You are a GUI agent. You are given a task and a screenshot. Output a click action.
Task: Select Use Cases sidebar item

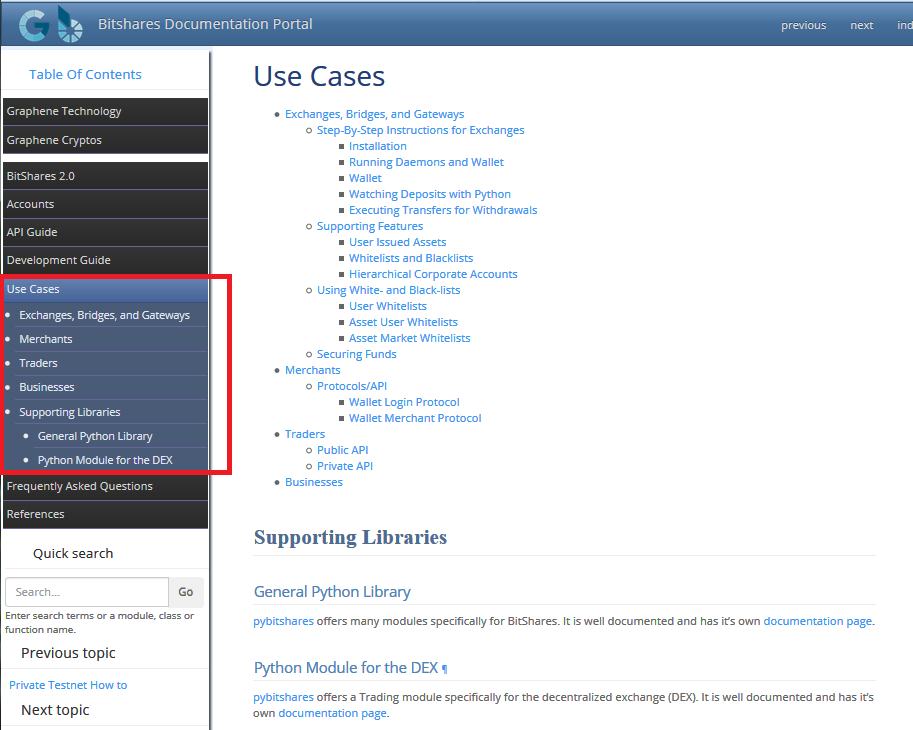click(x=105, y=289)
